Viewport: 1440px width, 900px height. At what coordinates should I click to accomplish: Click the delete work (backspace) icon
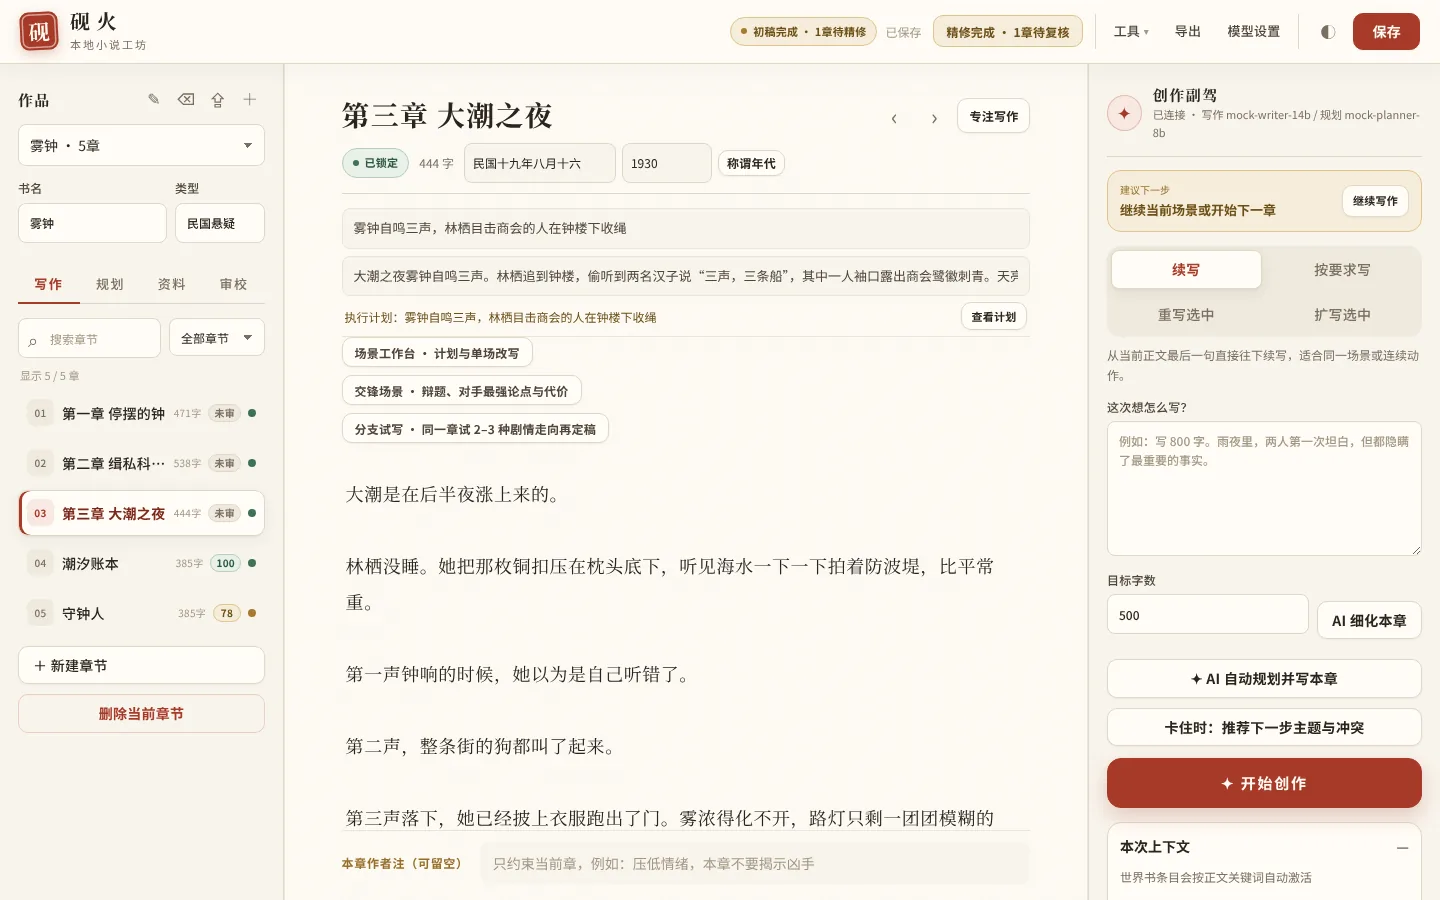186,99
